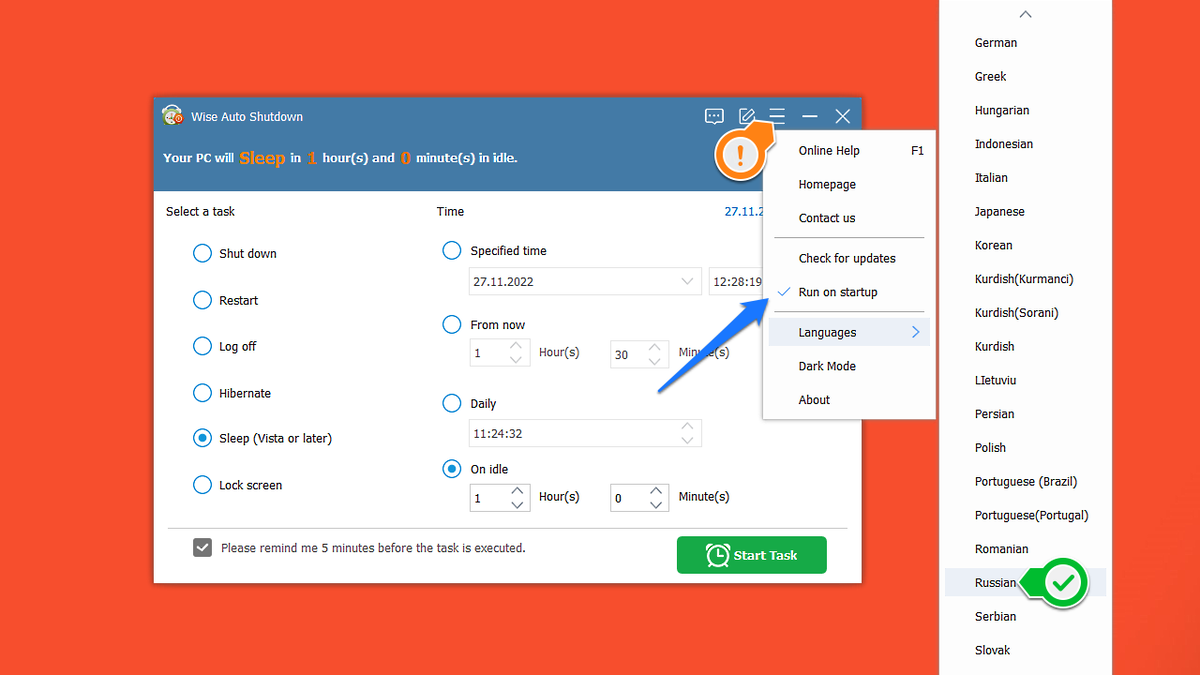Choose LIetuviu in the language list

point(1026,380)
